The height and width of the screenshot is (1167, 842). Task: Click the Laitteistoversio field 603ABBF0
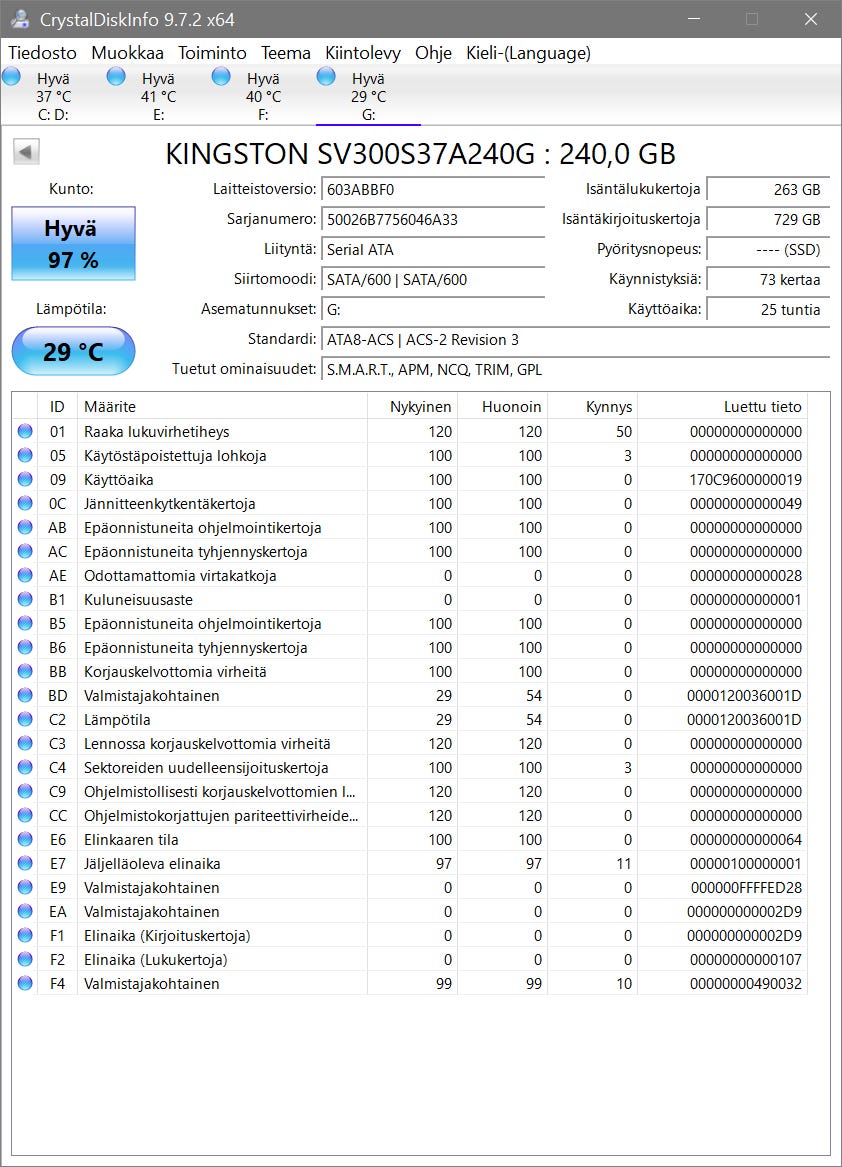pyautogui.click(x=433, y=189)
